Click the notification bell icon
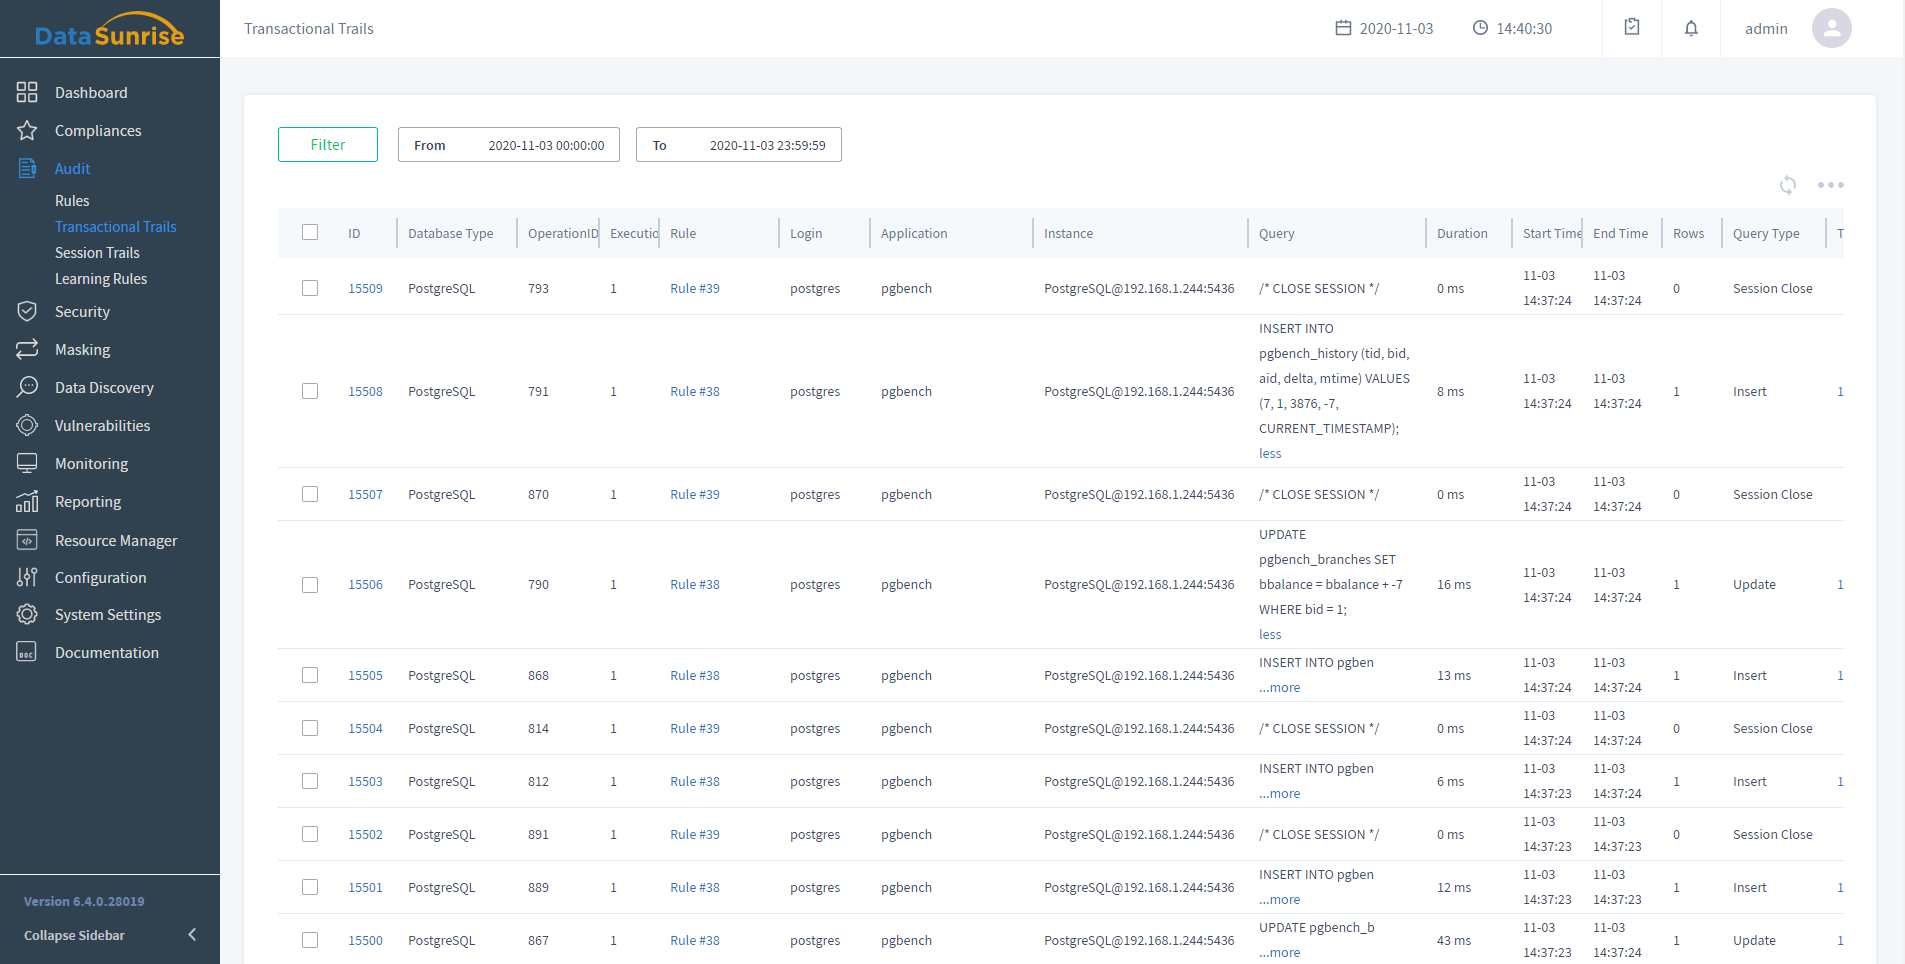 (x=1691, y=28)
